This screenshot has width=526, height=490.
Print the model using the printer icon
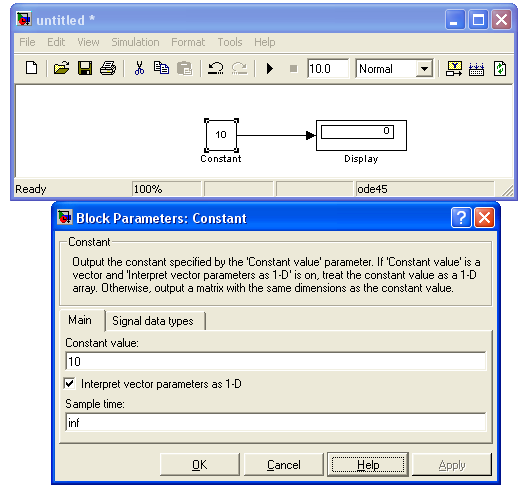(108, 68)
